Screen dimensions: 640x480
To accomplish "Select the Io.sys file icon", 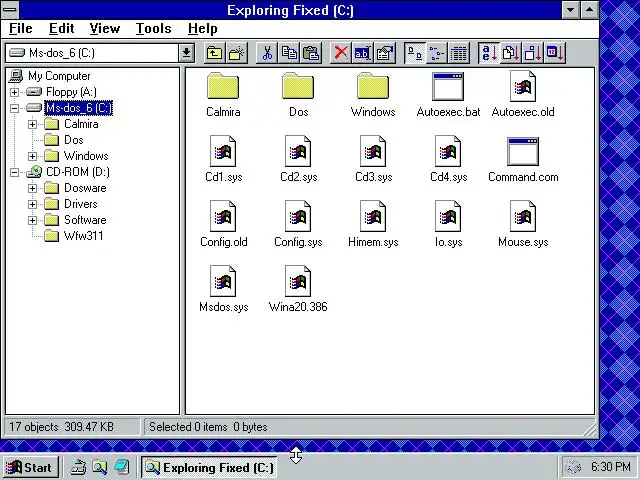I will coord(448,216).
